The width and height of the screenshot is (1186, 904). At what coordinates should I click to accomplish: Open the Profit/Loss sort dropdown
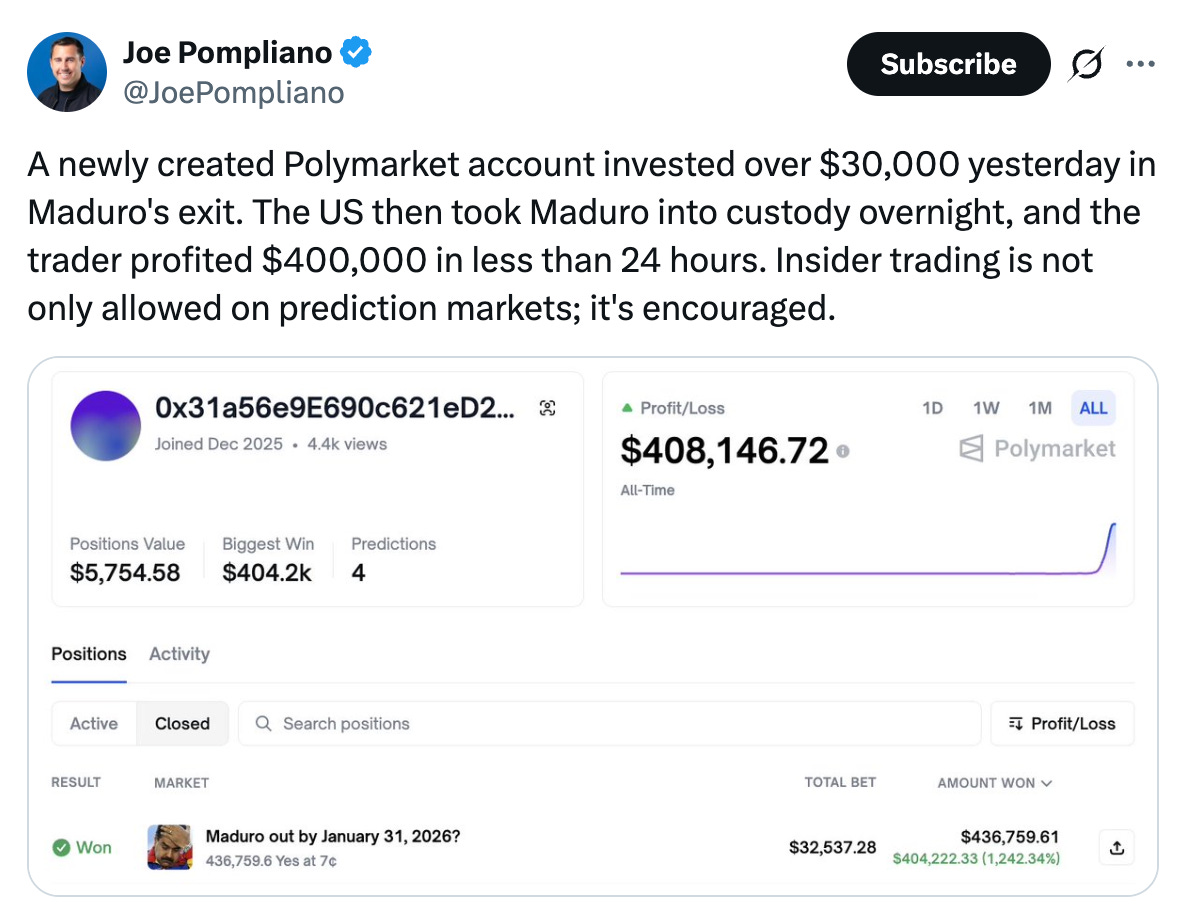[x=1062, y=723]
